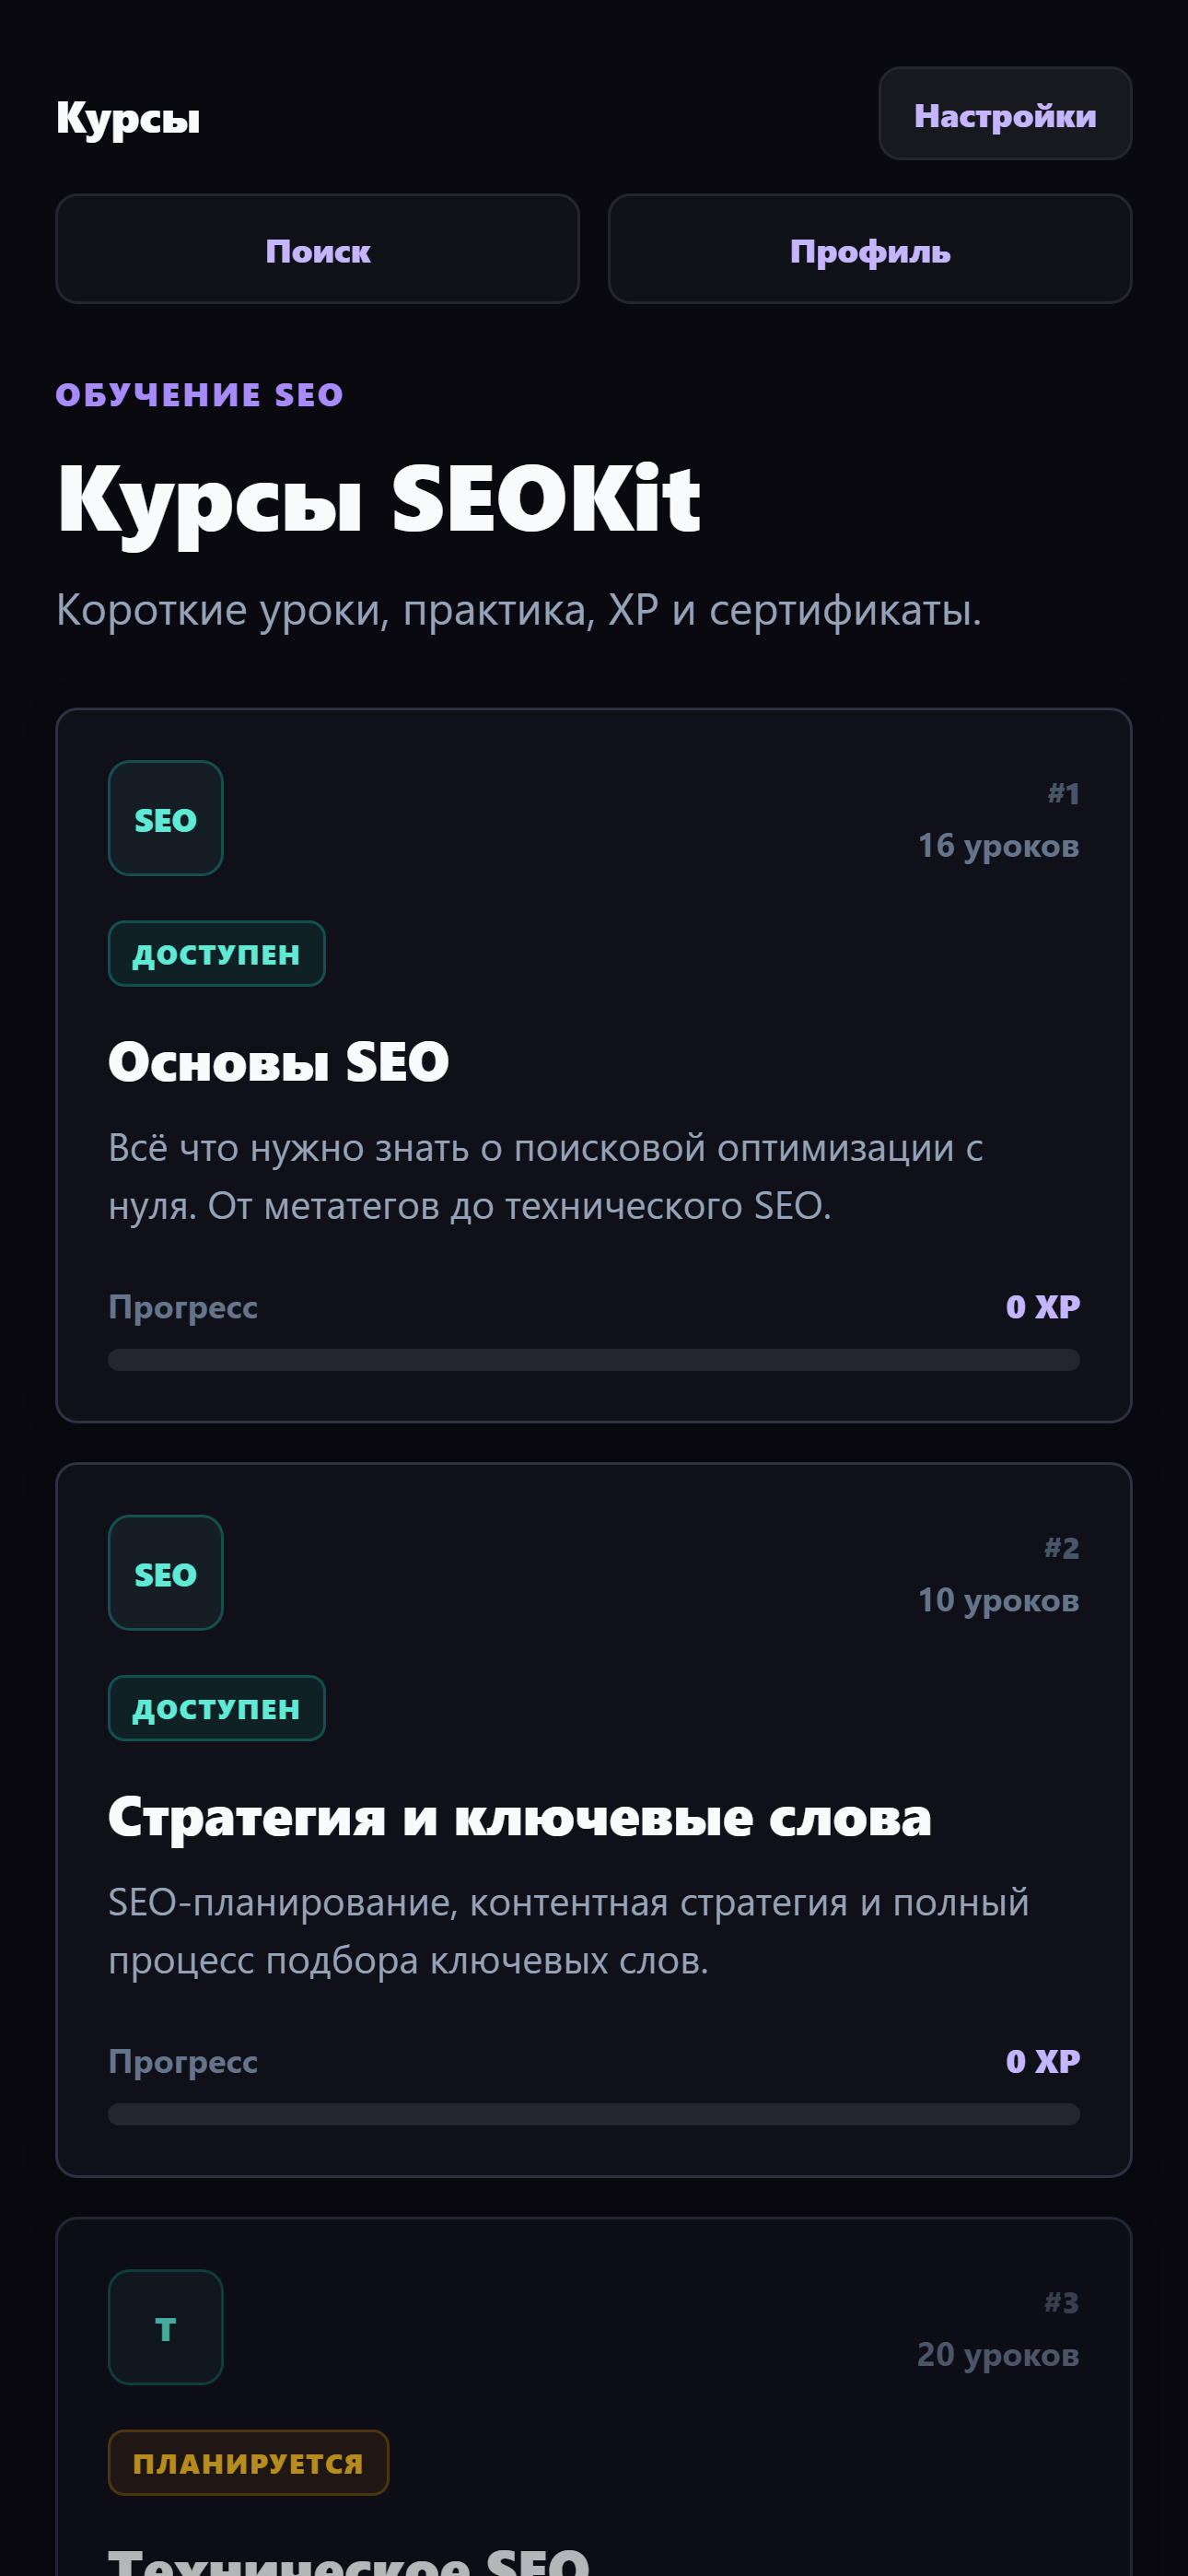Click the progress bar of Стратегия course
The width and height of the screenshot is (1188, 2576).
[594, 2114]
